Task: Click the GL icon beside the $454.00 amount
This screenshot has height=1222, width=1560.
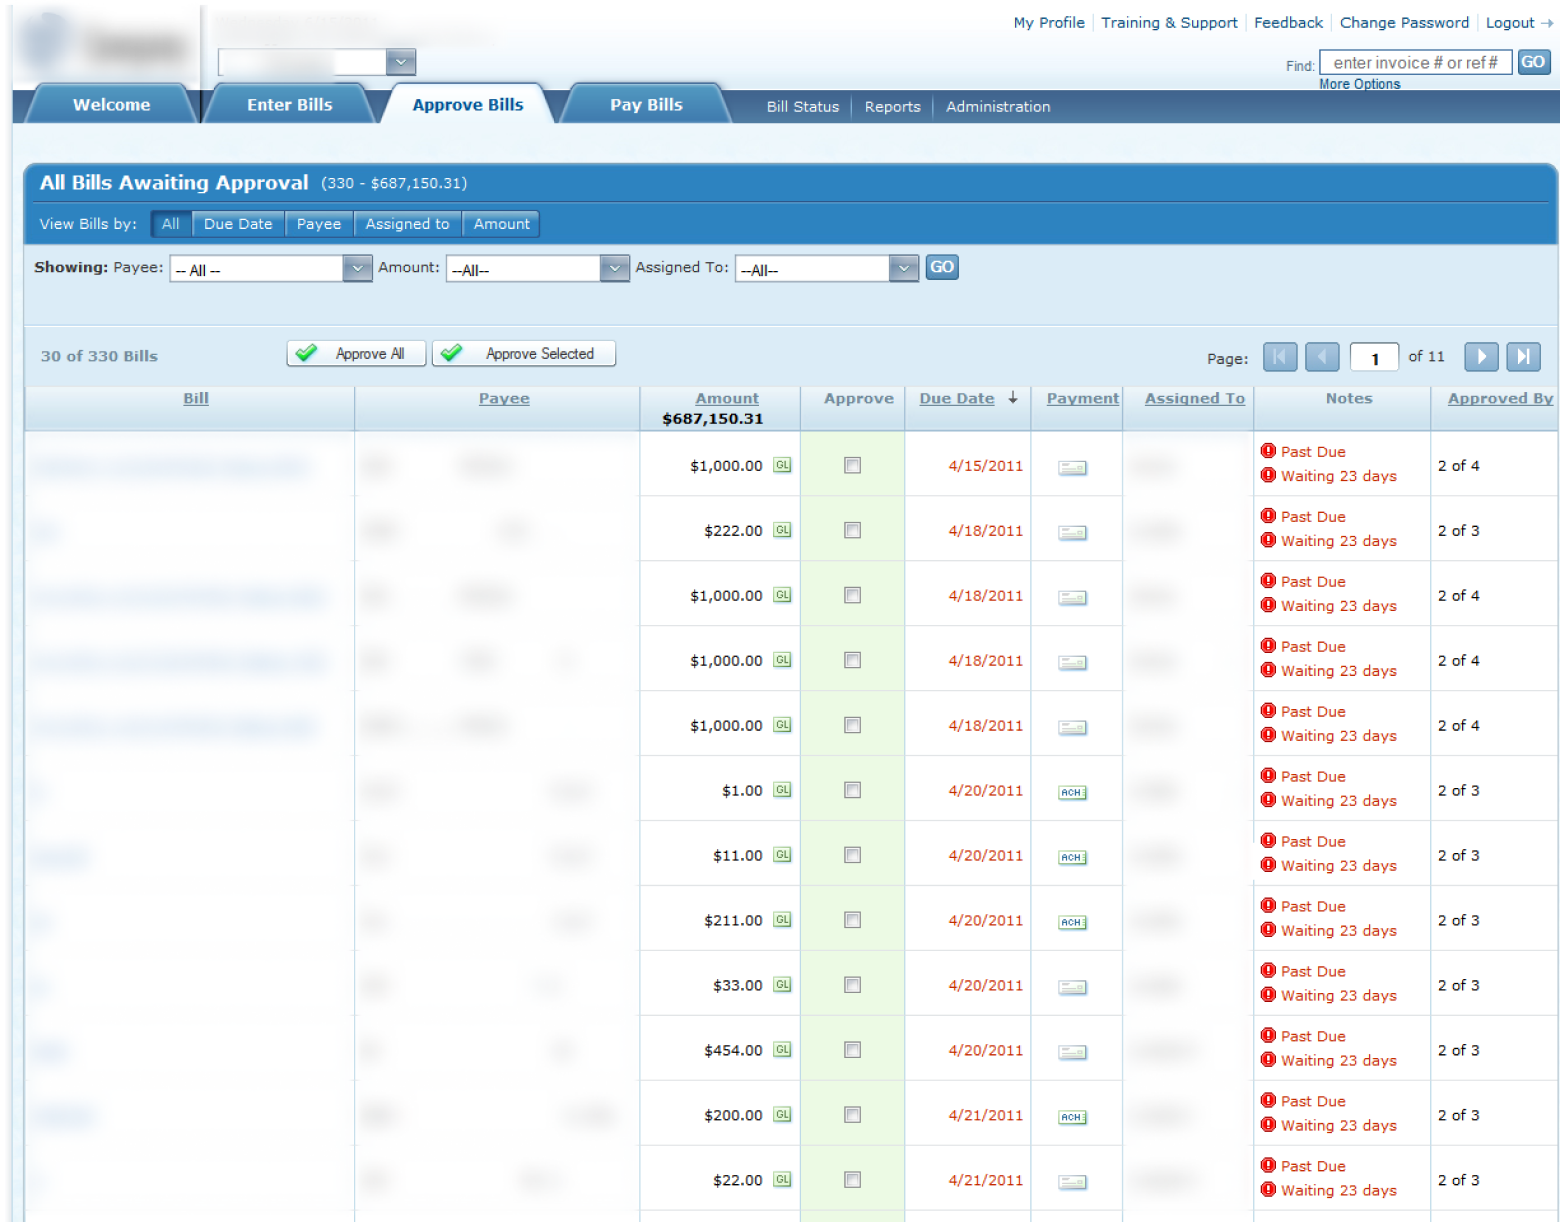Action: (x=782, y=1050)
